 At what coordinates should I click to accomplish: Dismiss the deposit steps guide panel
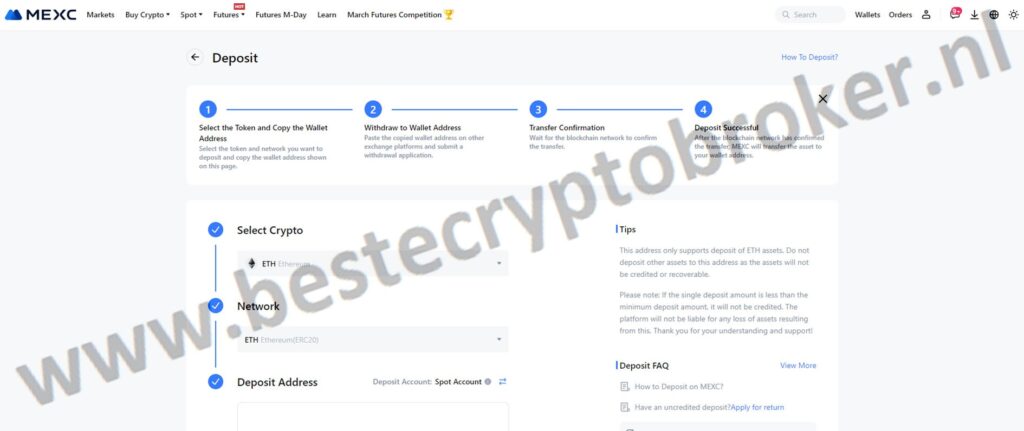coord(823,99)
